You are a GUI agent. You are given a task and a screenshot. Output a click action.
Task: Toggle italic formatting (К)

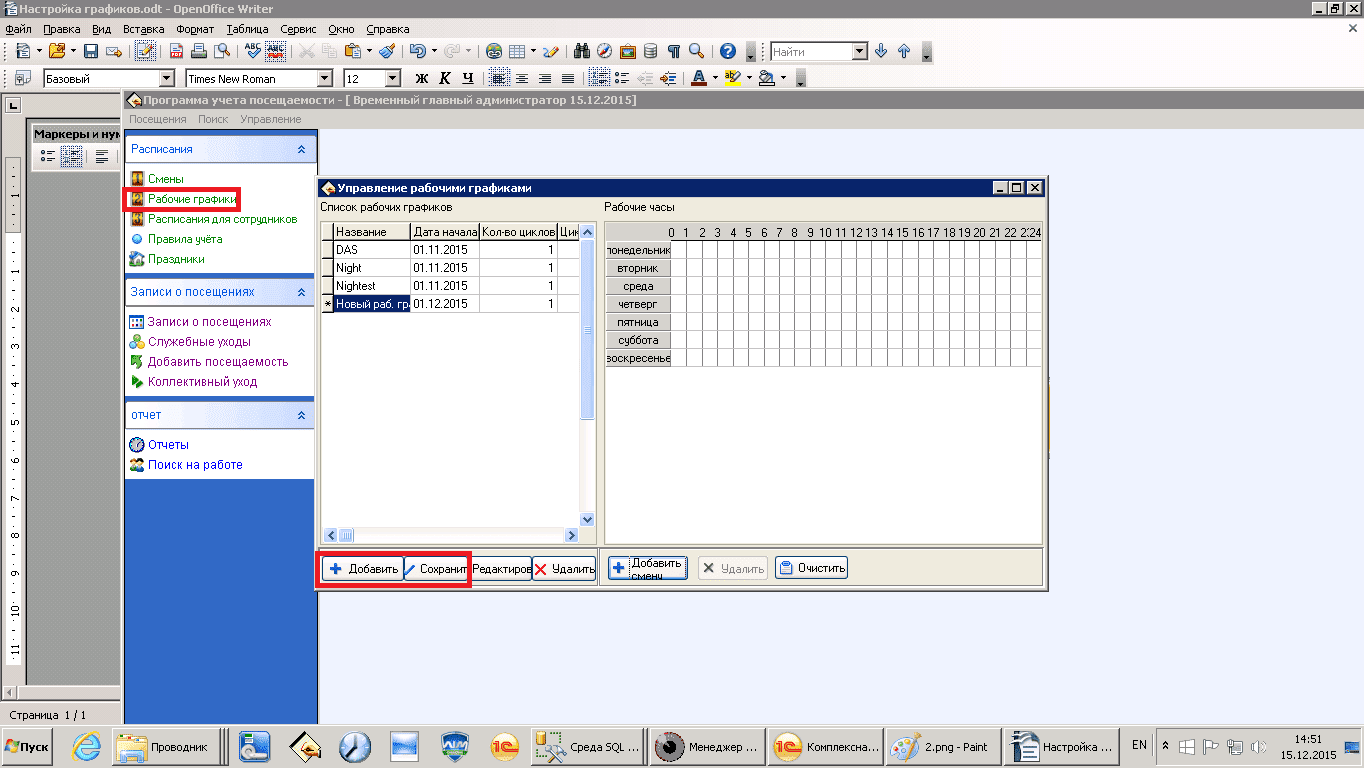point(444,78)
